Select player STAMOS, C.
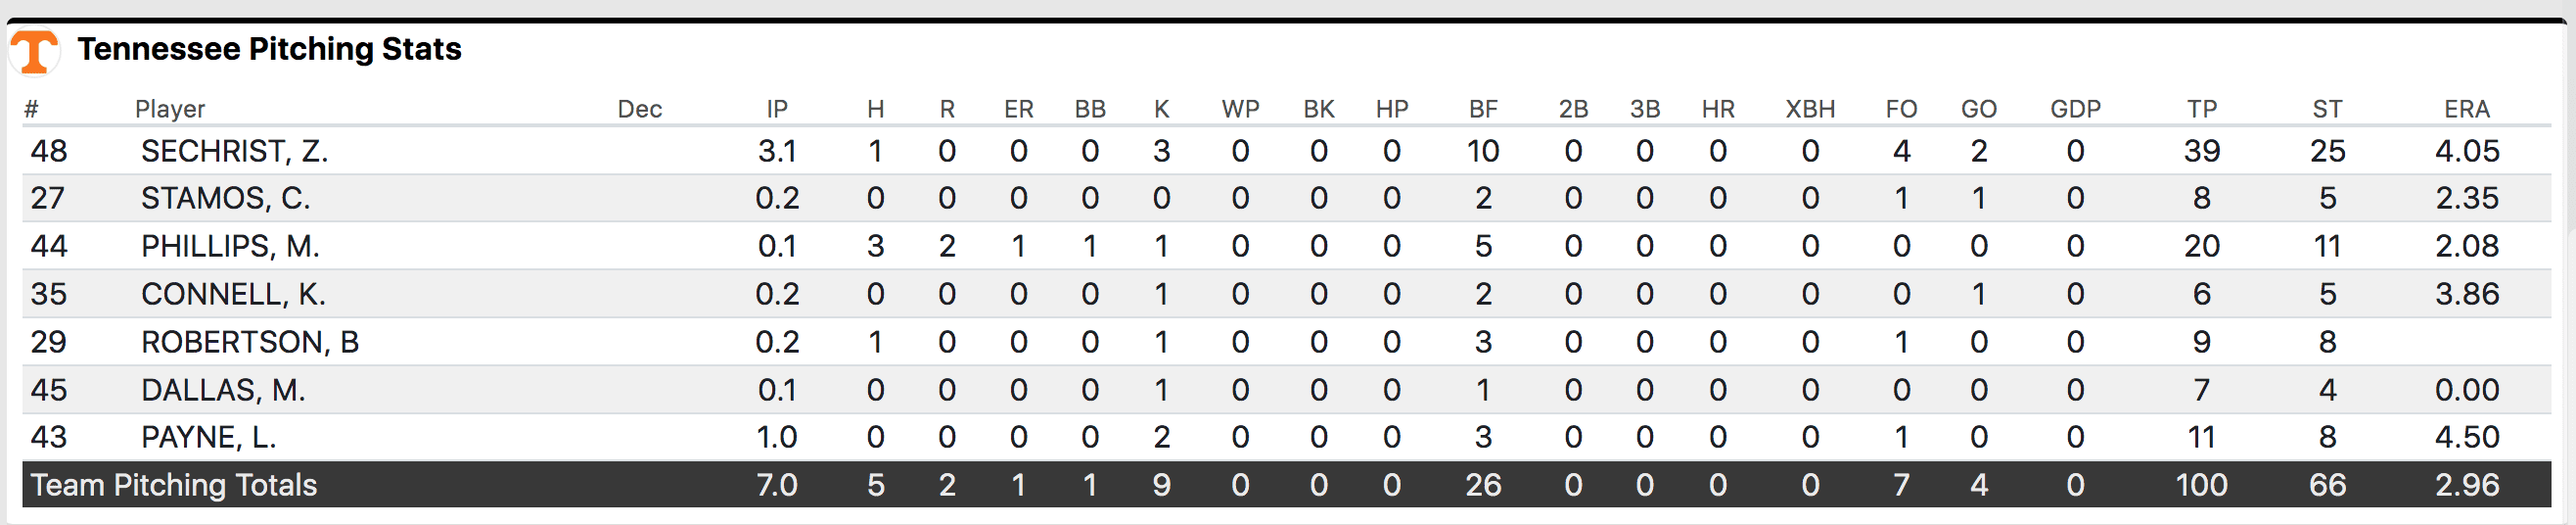The height and width of the screenshot is (525, 2576). pyautogui.click(x=225, y=198)
